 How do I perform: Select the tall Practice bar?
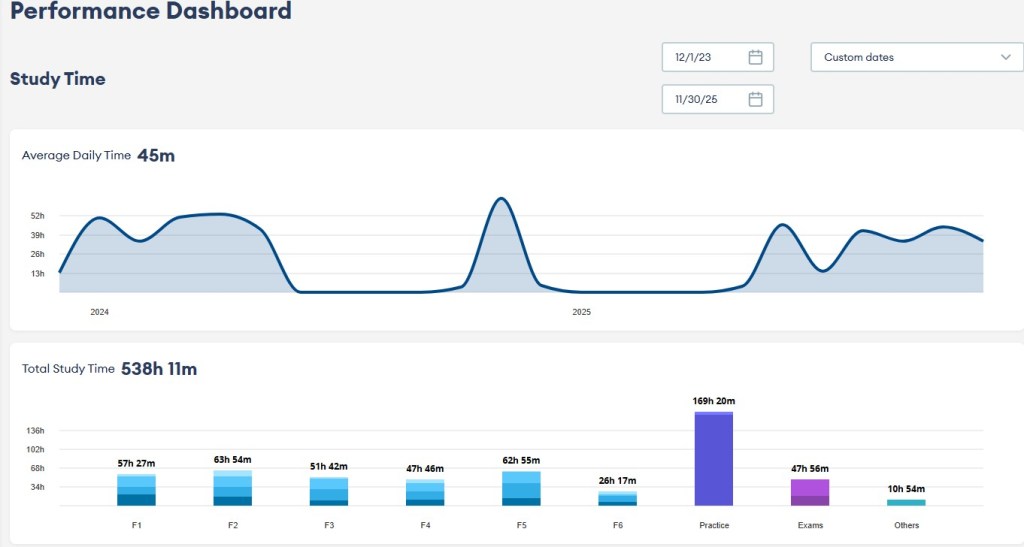coord(714,459)
